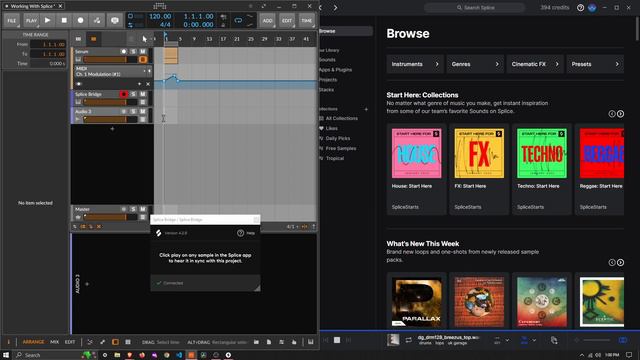Add a new collection with plus icon
Image resolution: width=640 pixels, height=360 pixels.
366,109
